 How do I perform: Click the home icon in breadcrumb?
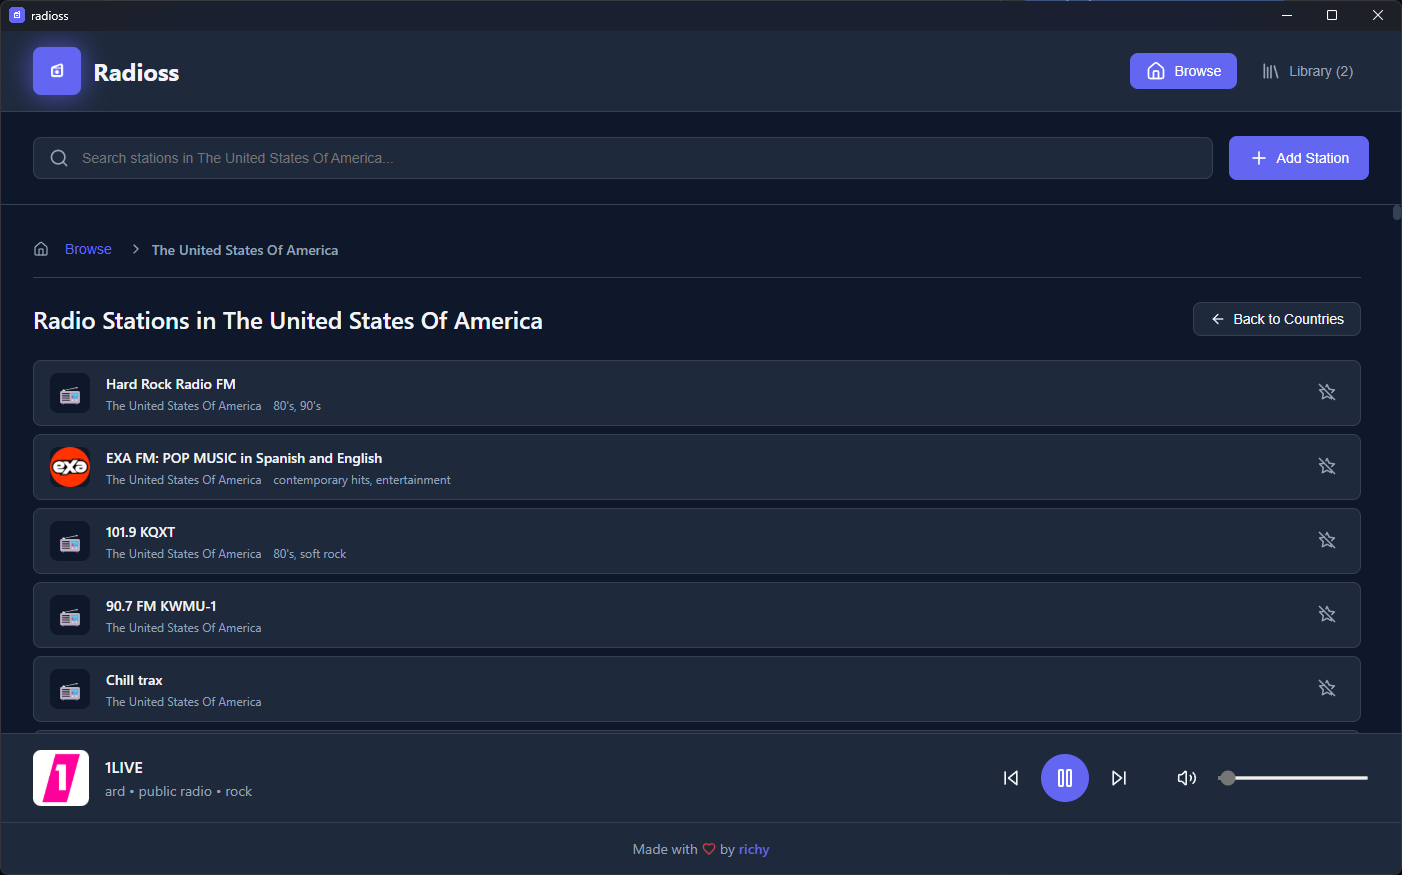[x=41, y=249]
